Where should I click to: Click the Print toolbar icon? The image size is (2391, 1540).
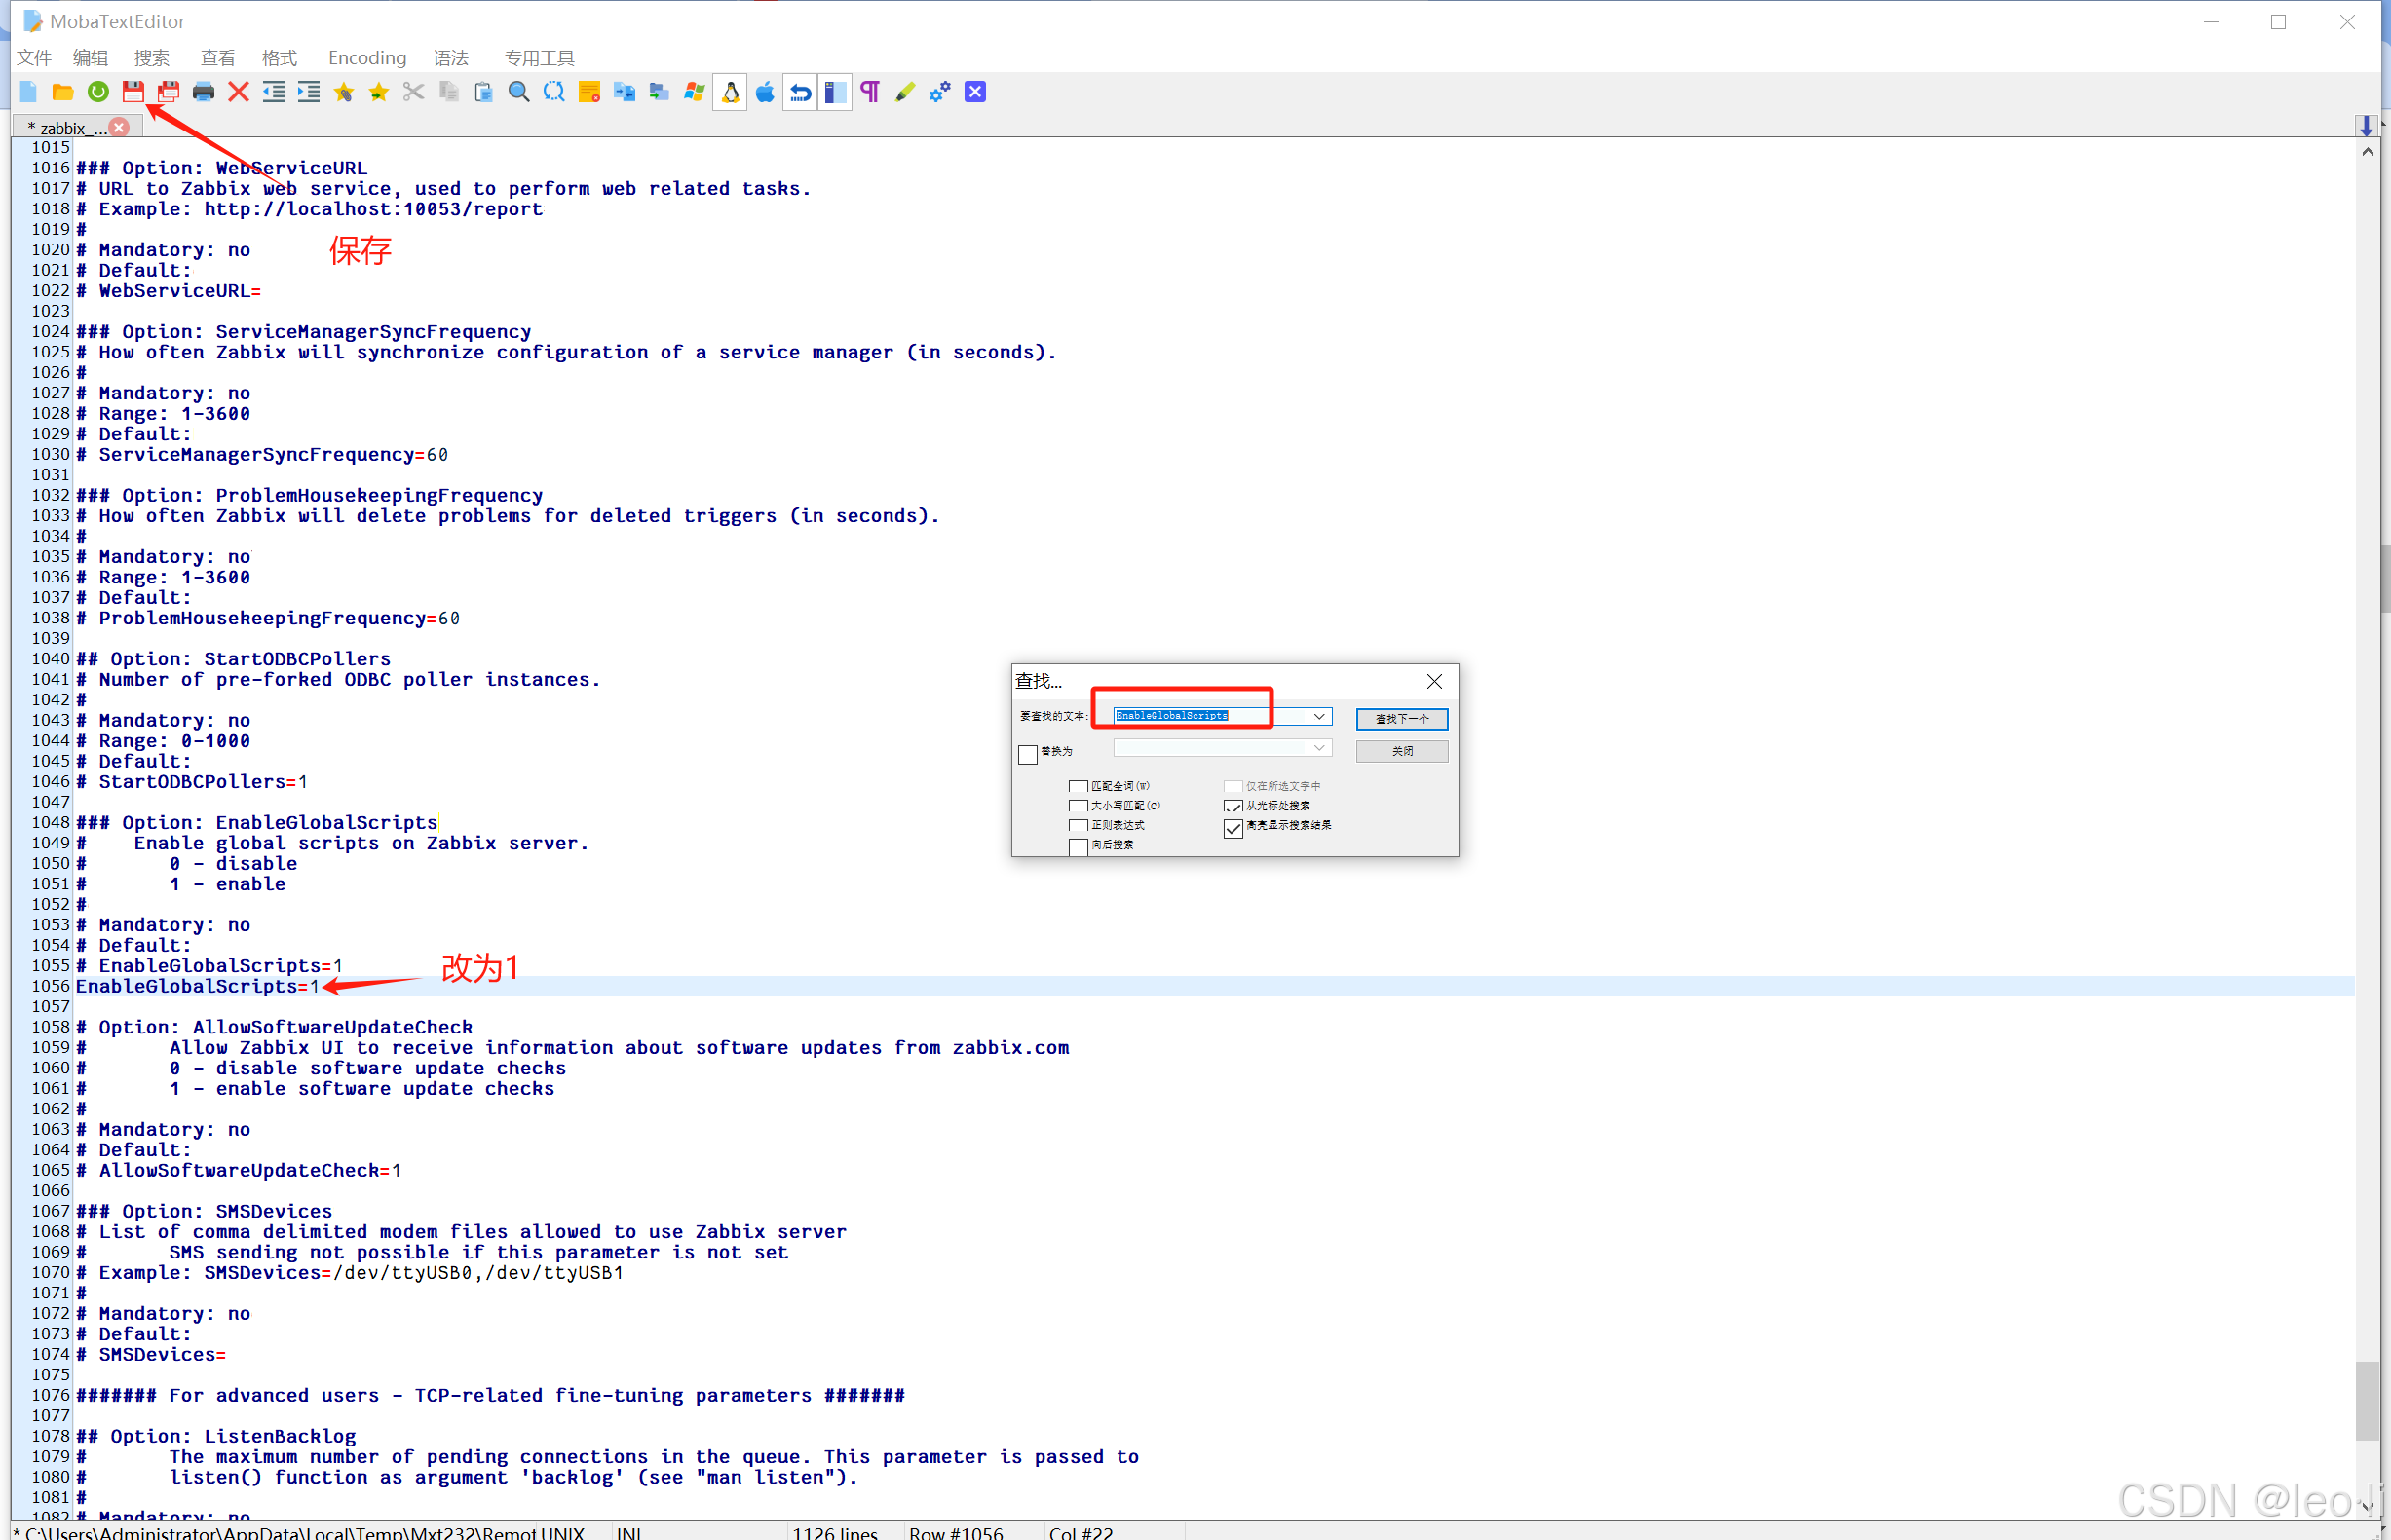click(203, 92)
